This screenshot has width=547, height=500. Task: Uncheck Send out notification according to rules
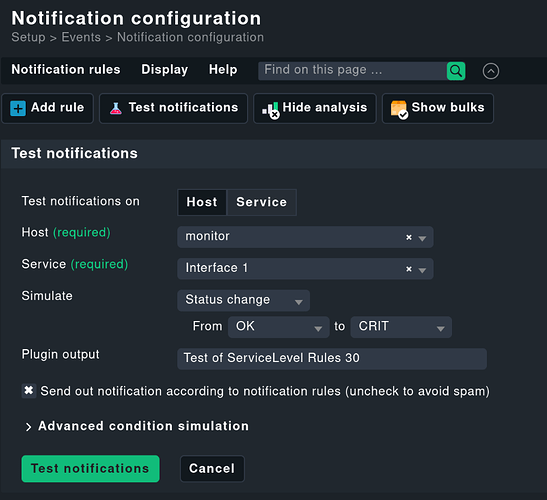(x=29, y=390)
